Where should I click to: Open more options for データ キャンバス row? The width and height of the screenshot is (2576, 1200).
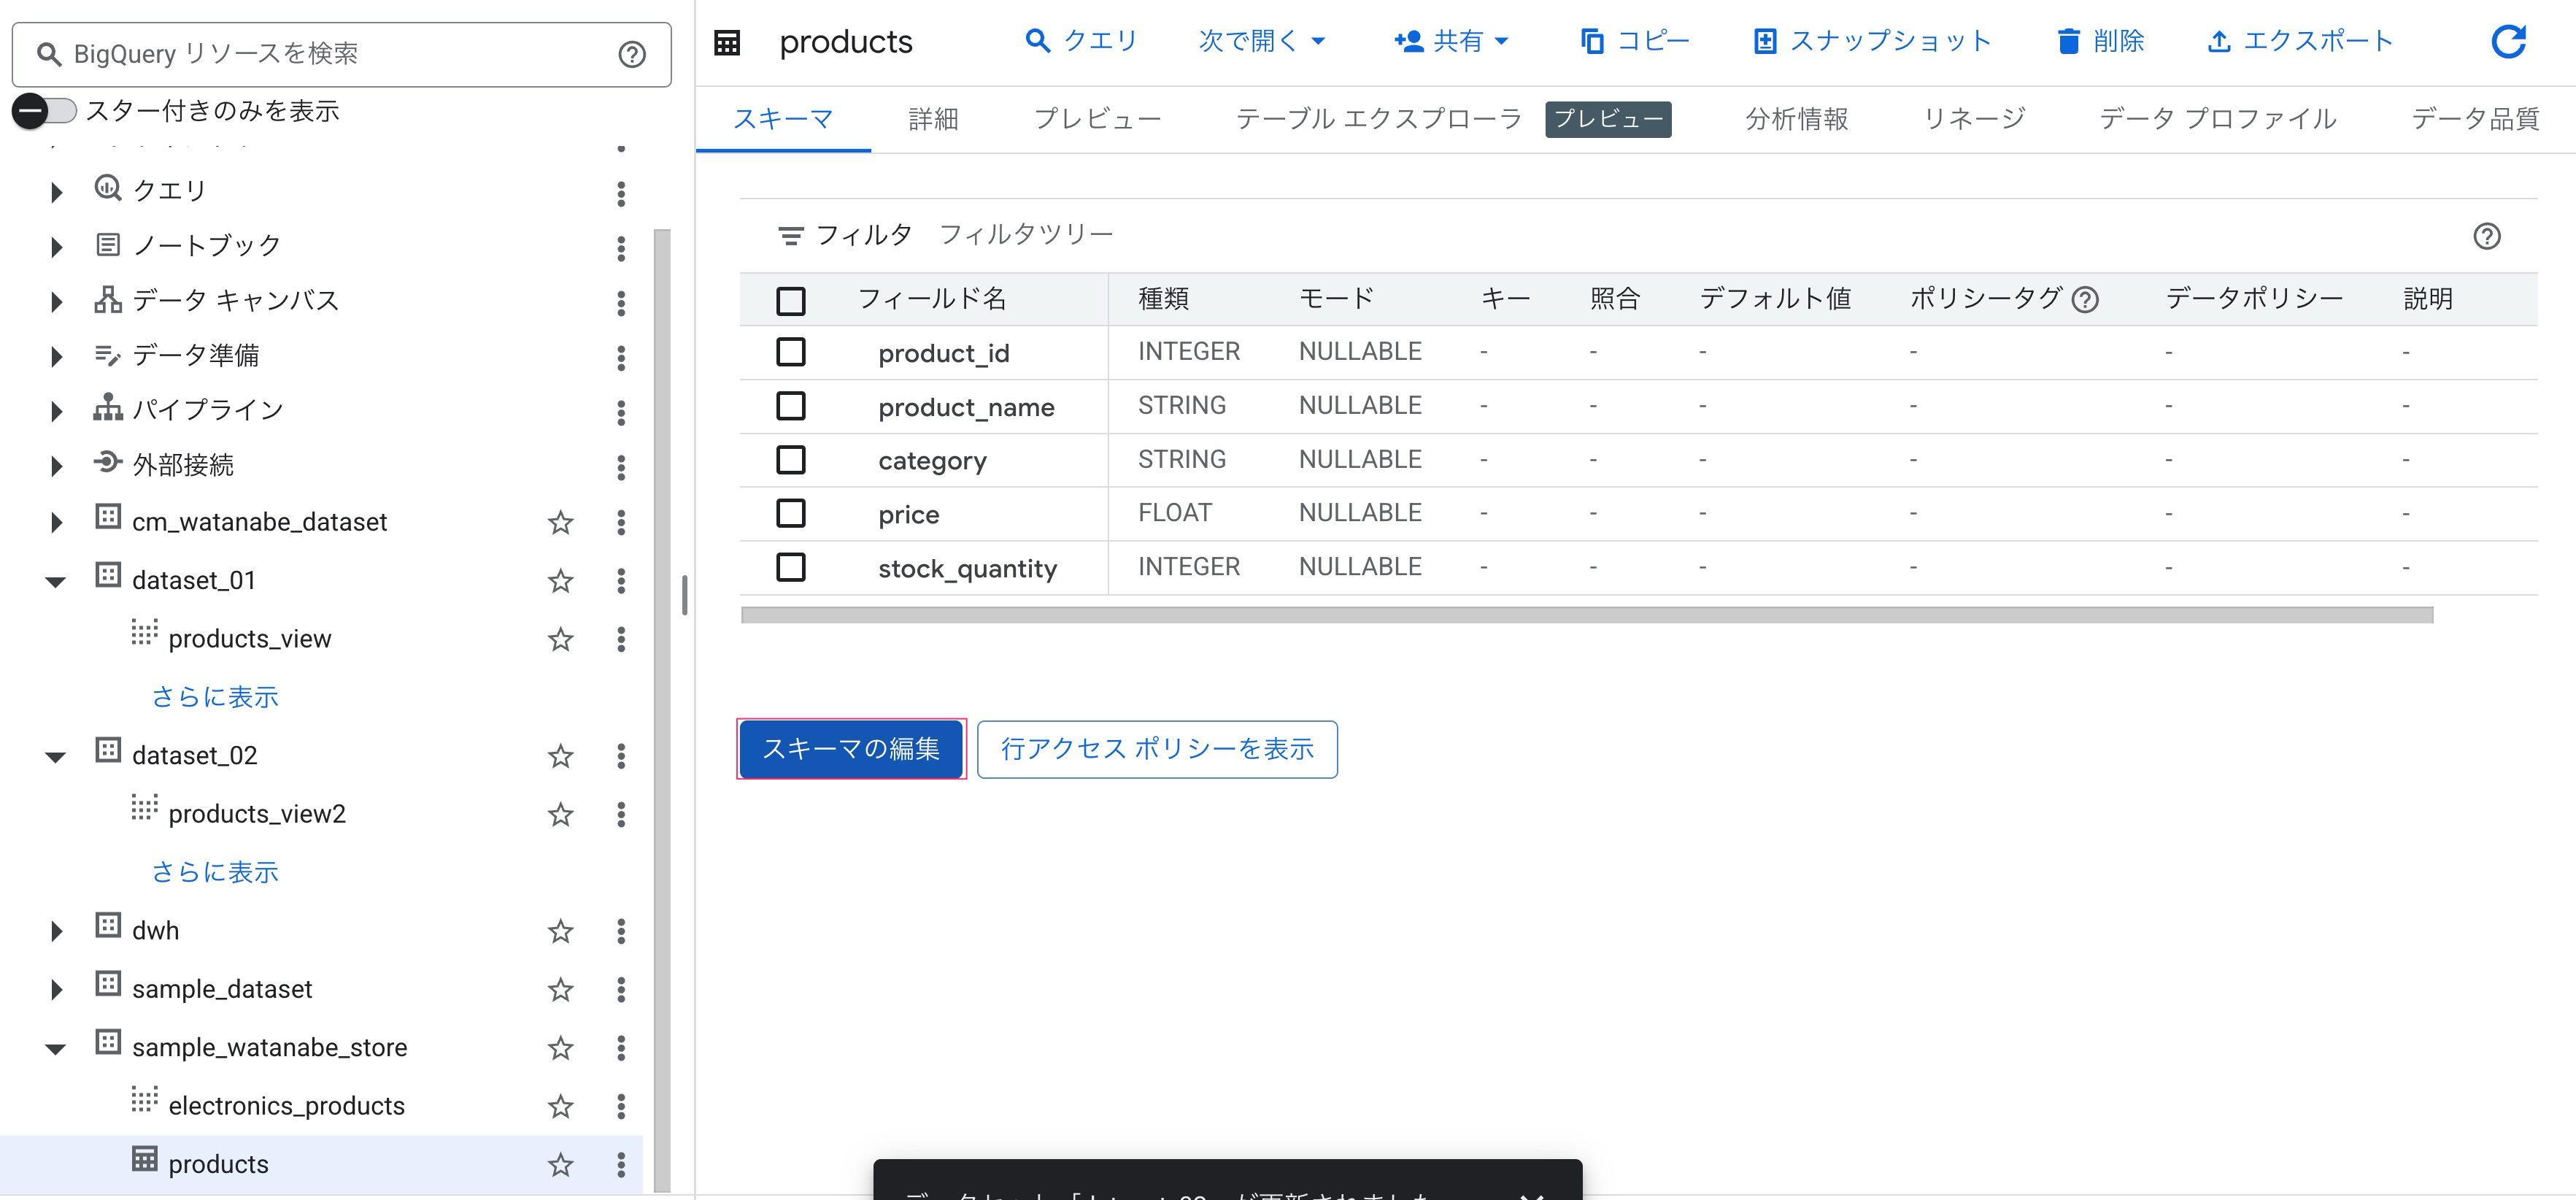621,302
